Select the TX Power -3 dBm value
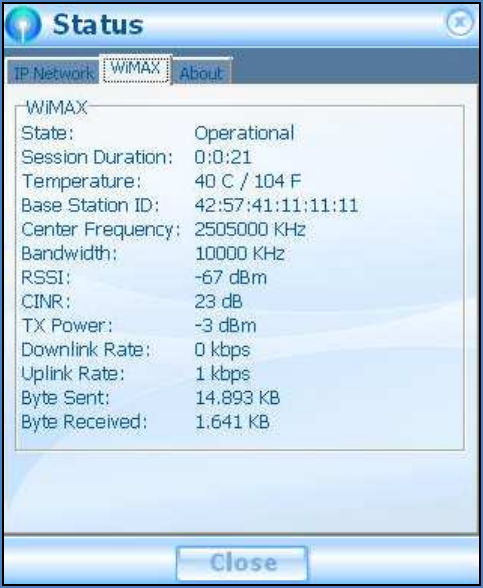 tap(225, 326)
